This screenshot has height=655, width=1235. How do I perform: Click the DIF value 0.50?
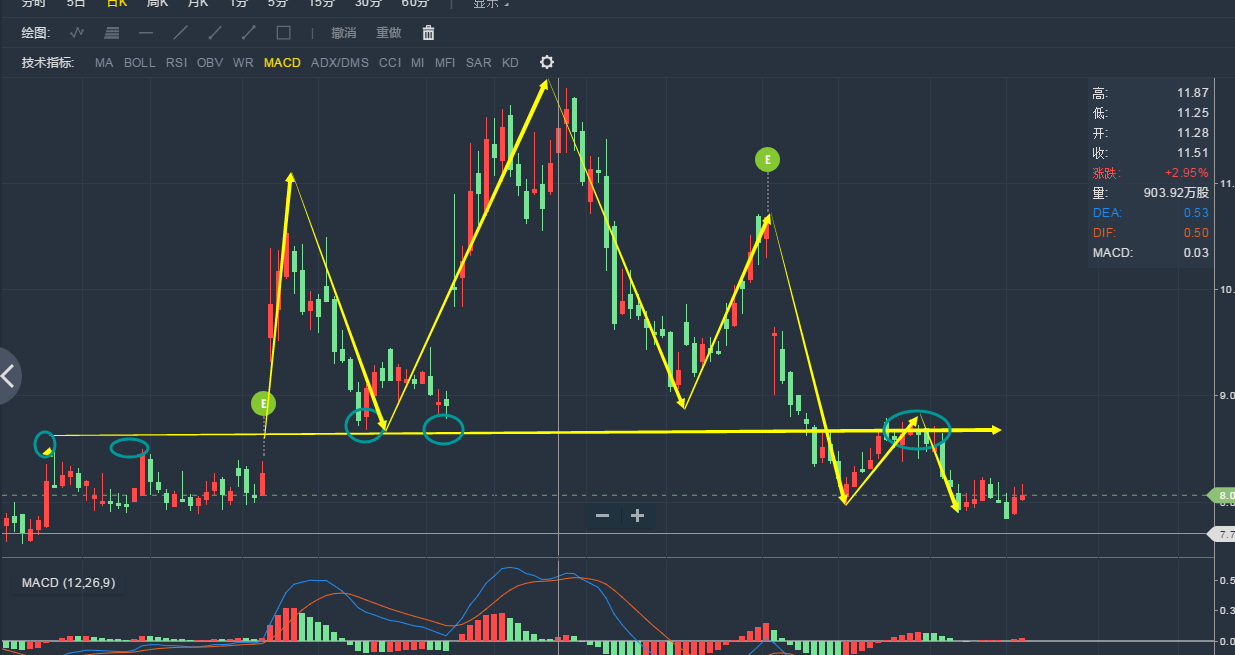[1196, 233]
